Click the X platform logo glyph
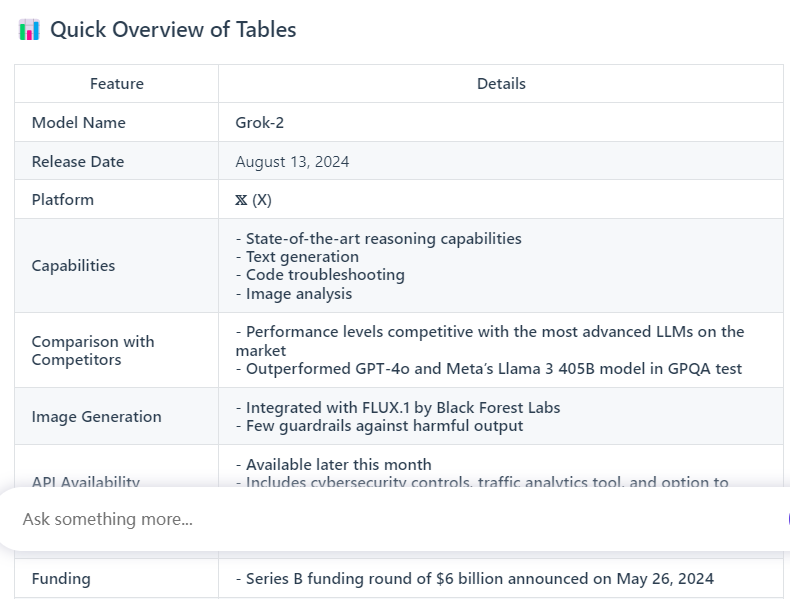This screenshot has height=599, width=790. (241, 201)
